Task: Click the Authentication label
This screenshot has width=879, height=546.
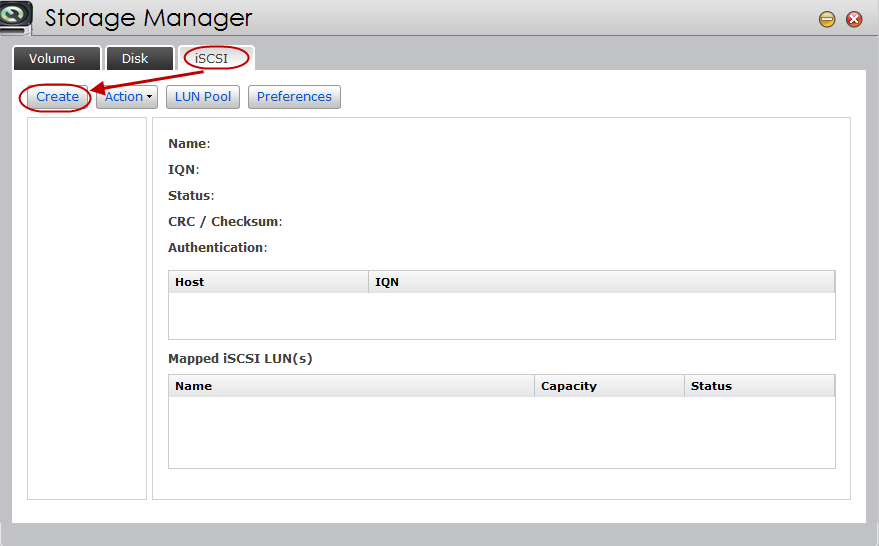Action: tap(218, 248)
